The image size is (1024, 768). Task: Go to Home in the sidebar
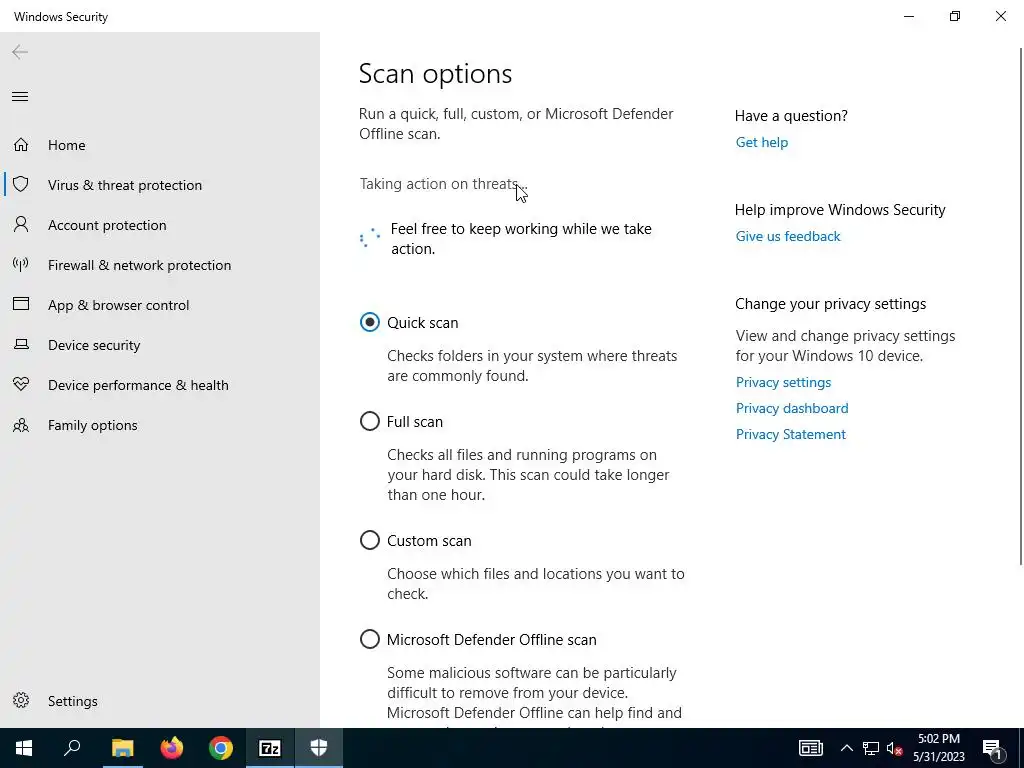(x=67, y=145)
